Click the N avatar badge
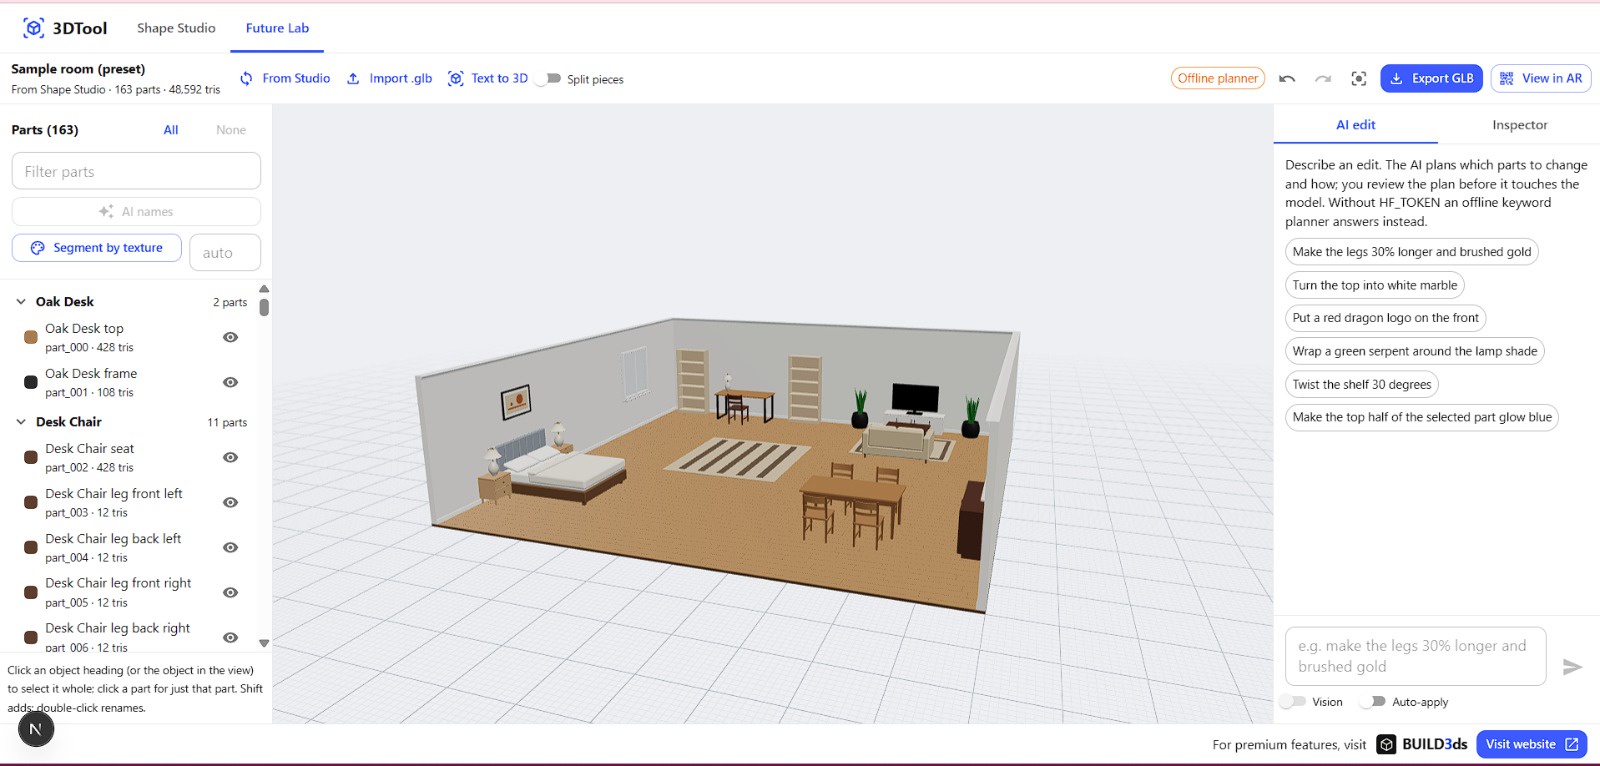Screen dimensions: 1600x766 (x=36, y=729)
